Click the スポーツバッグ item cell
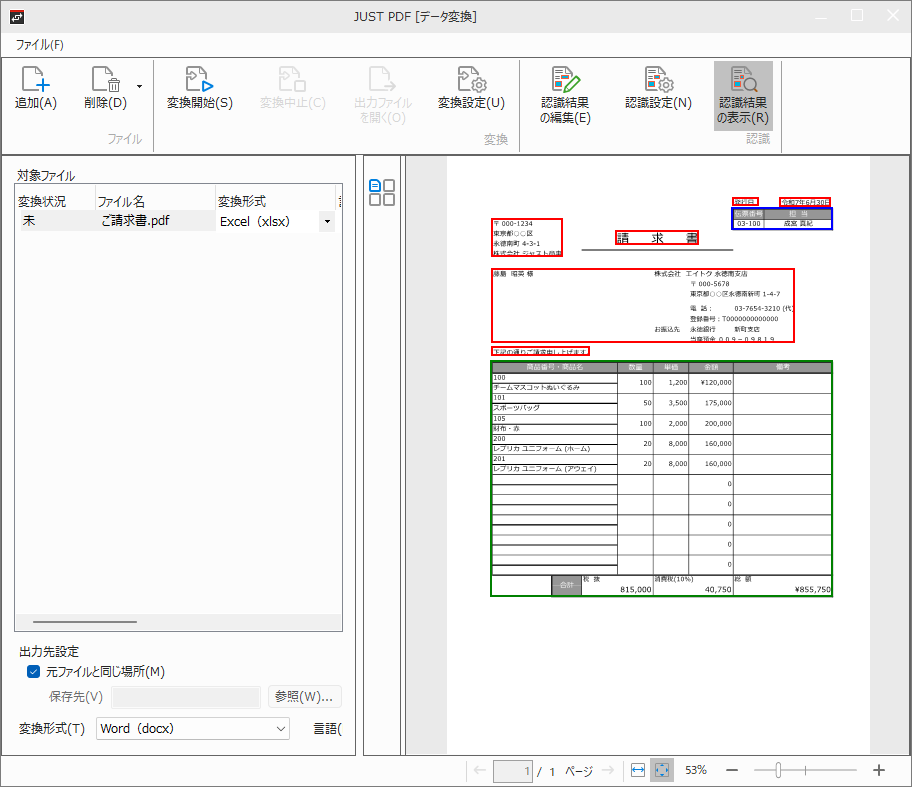 coord(554,408)
